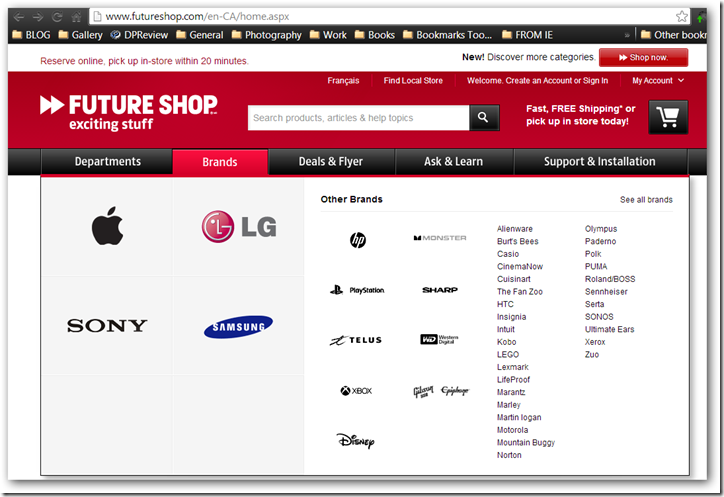Reload the page with refresh icon
This screenshot has height=497, width=724.
[57, 17]
